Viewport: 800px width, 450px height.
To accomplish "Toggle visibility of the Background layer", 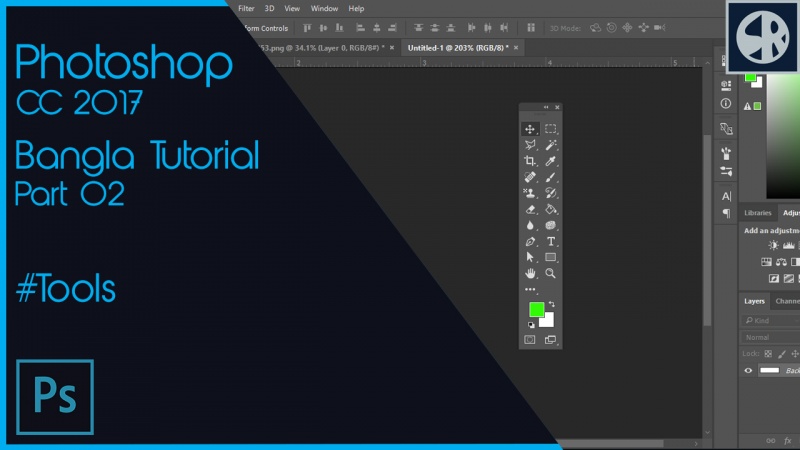I will [748, 371].
